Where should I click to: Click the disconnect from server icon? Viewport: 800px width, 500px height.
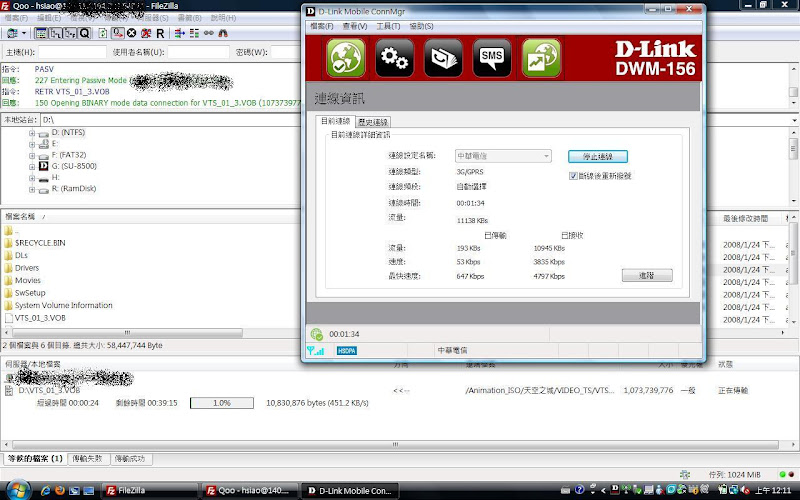146,33
